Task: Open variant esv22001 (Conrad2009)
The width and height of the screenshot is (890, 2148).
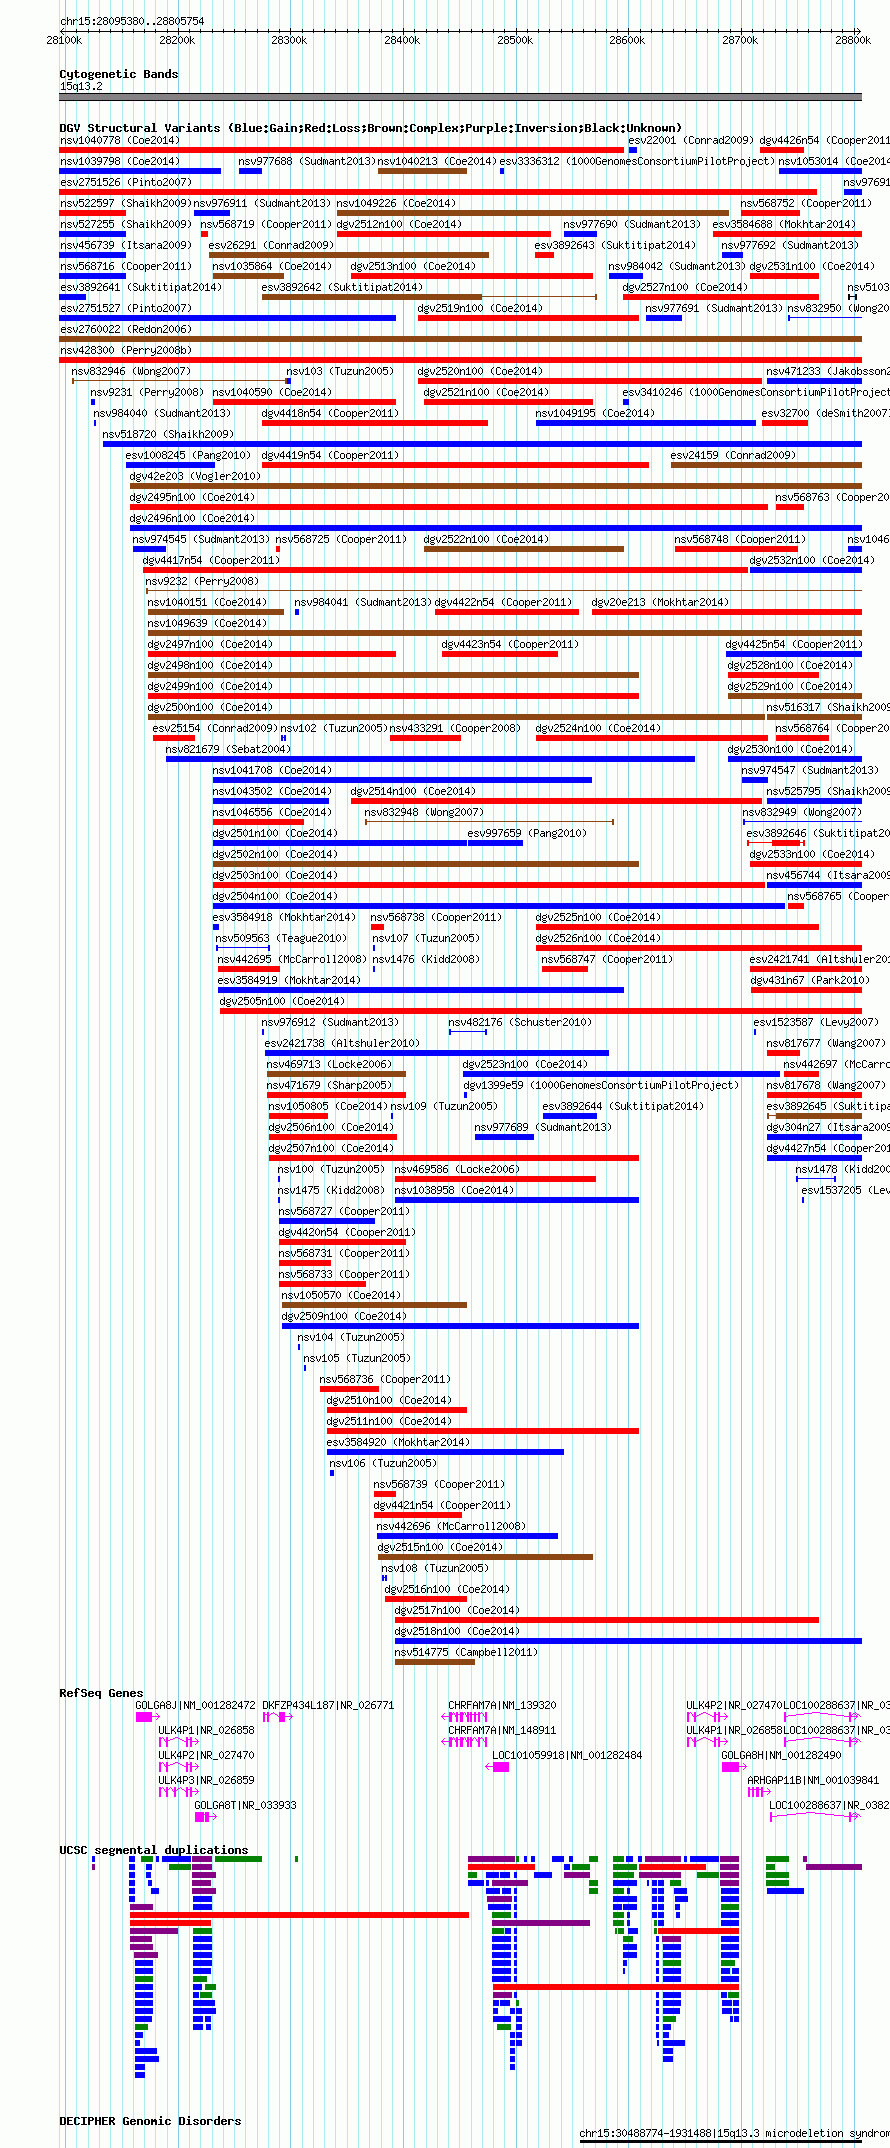Action: coord(633,150)
